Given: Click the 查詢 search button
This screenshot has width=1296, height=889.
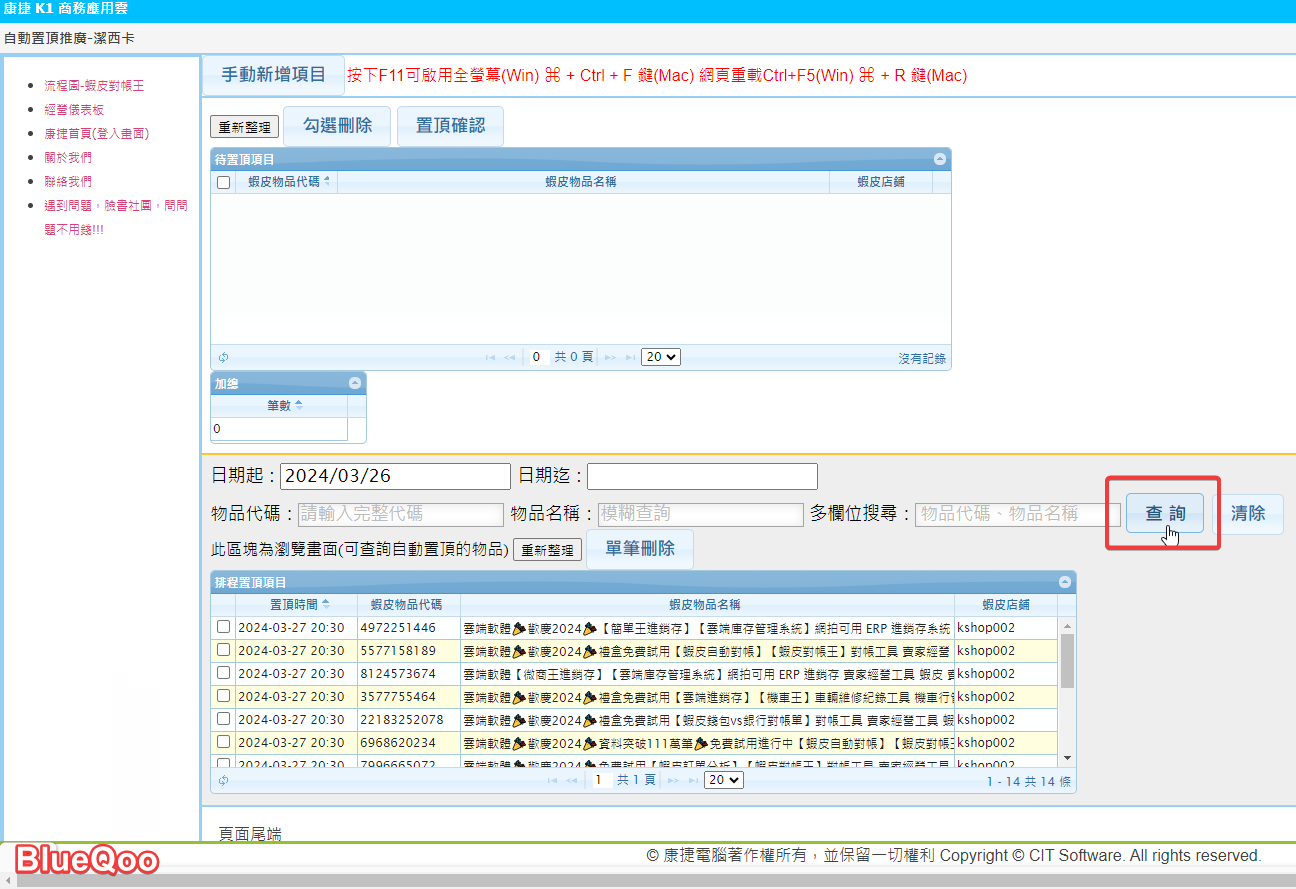Looking at the screenshot, I should click(1164, 514).
